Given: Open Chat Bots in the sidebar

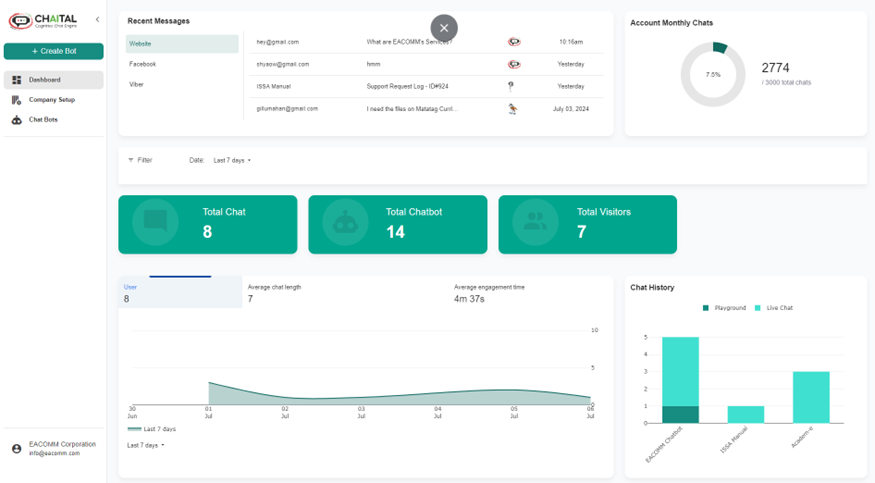Looking at the screenshot, I should click(x=54, y=119).
